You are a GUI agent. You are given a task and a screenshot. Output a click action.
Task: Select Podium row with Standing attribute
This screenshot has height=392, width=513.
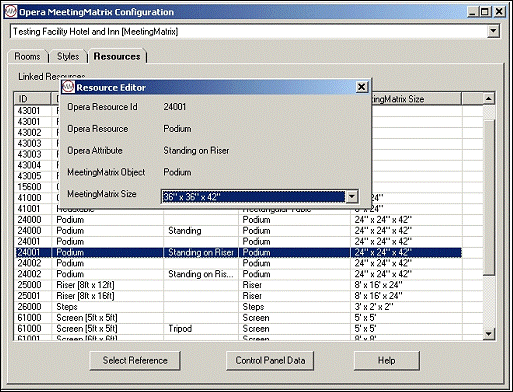click(x=238, y=231)
